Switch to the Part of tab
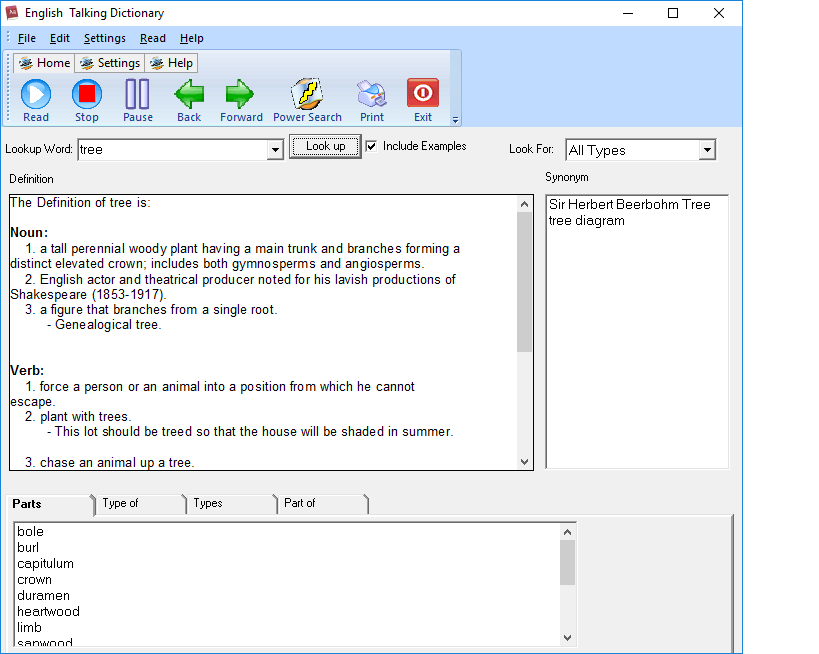The image size is (819, 654). (x=322, y=504)
